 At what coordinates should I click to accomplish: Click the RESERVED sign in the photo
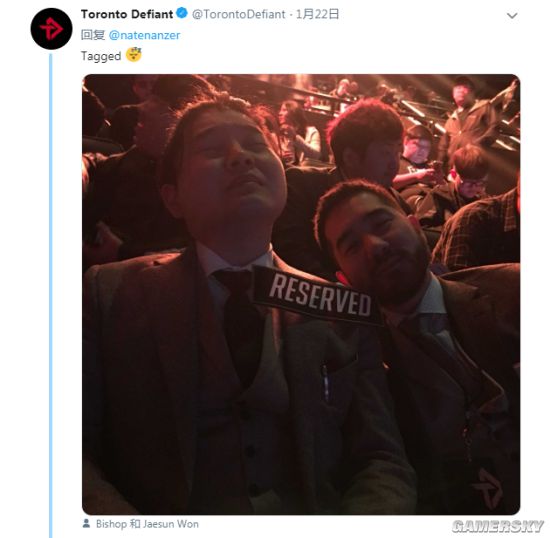(318, 295)
